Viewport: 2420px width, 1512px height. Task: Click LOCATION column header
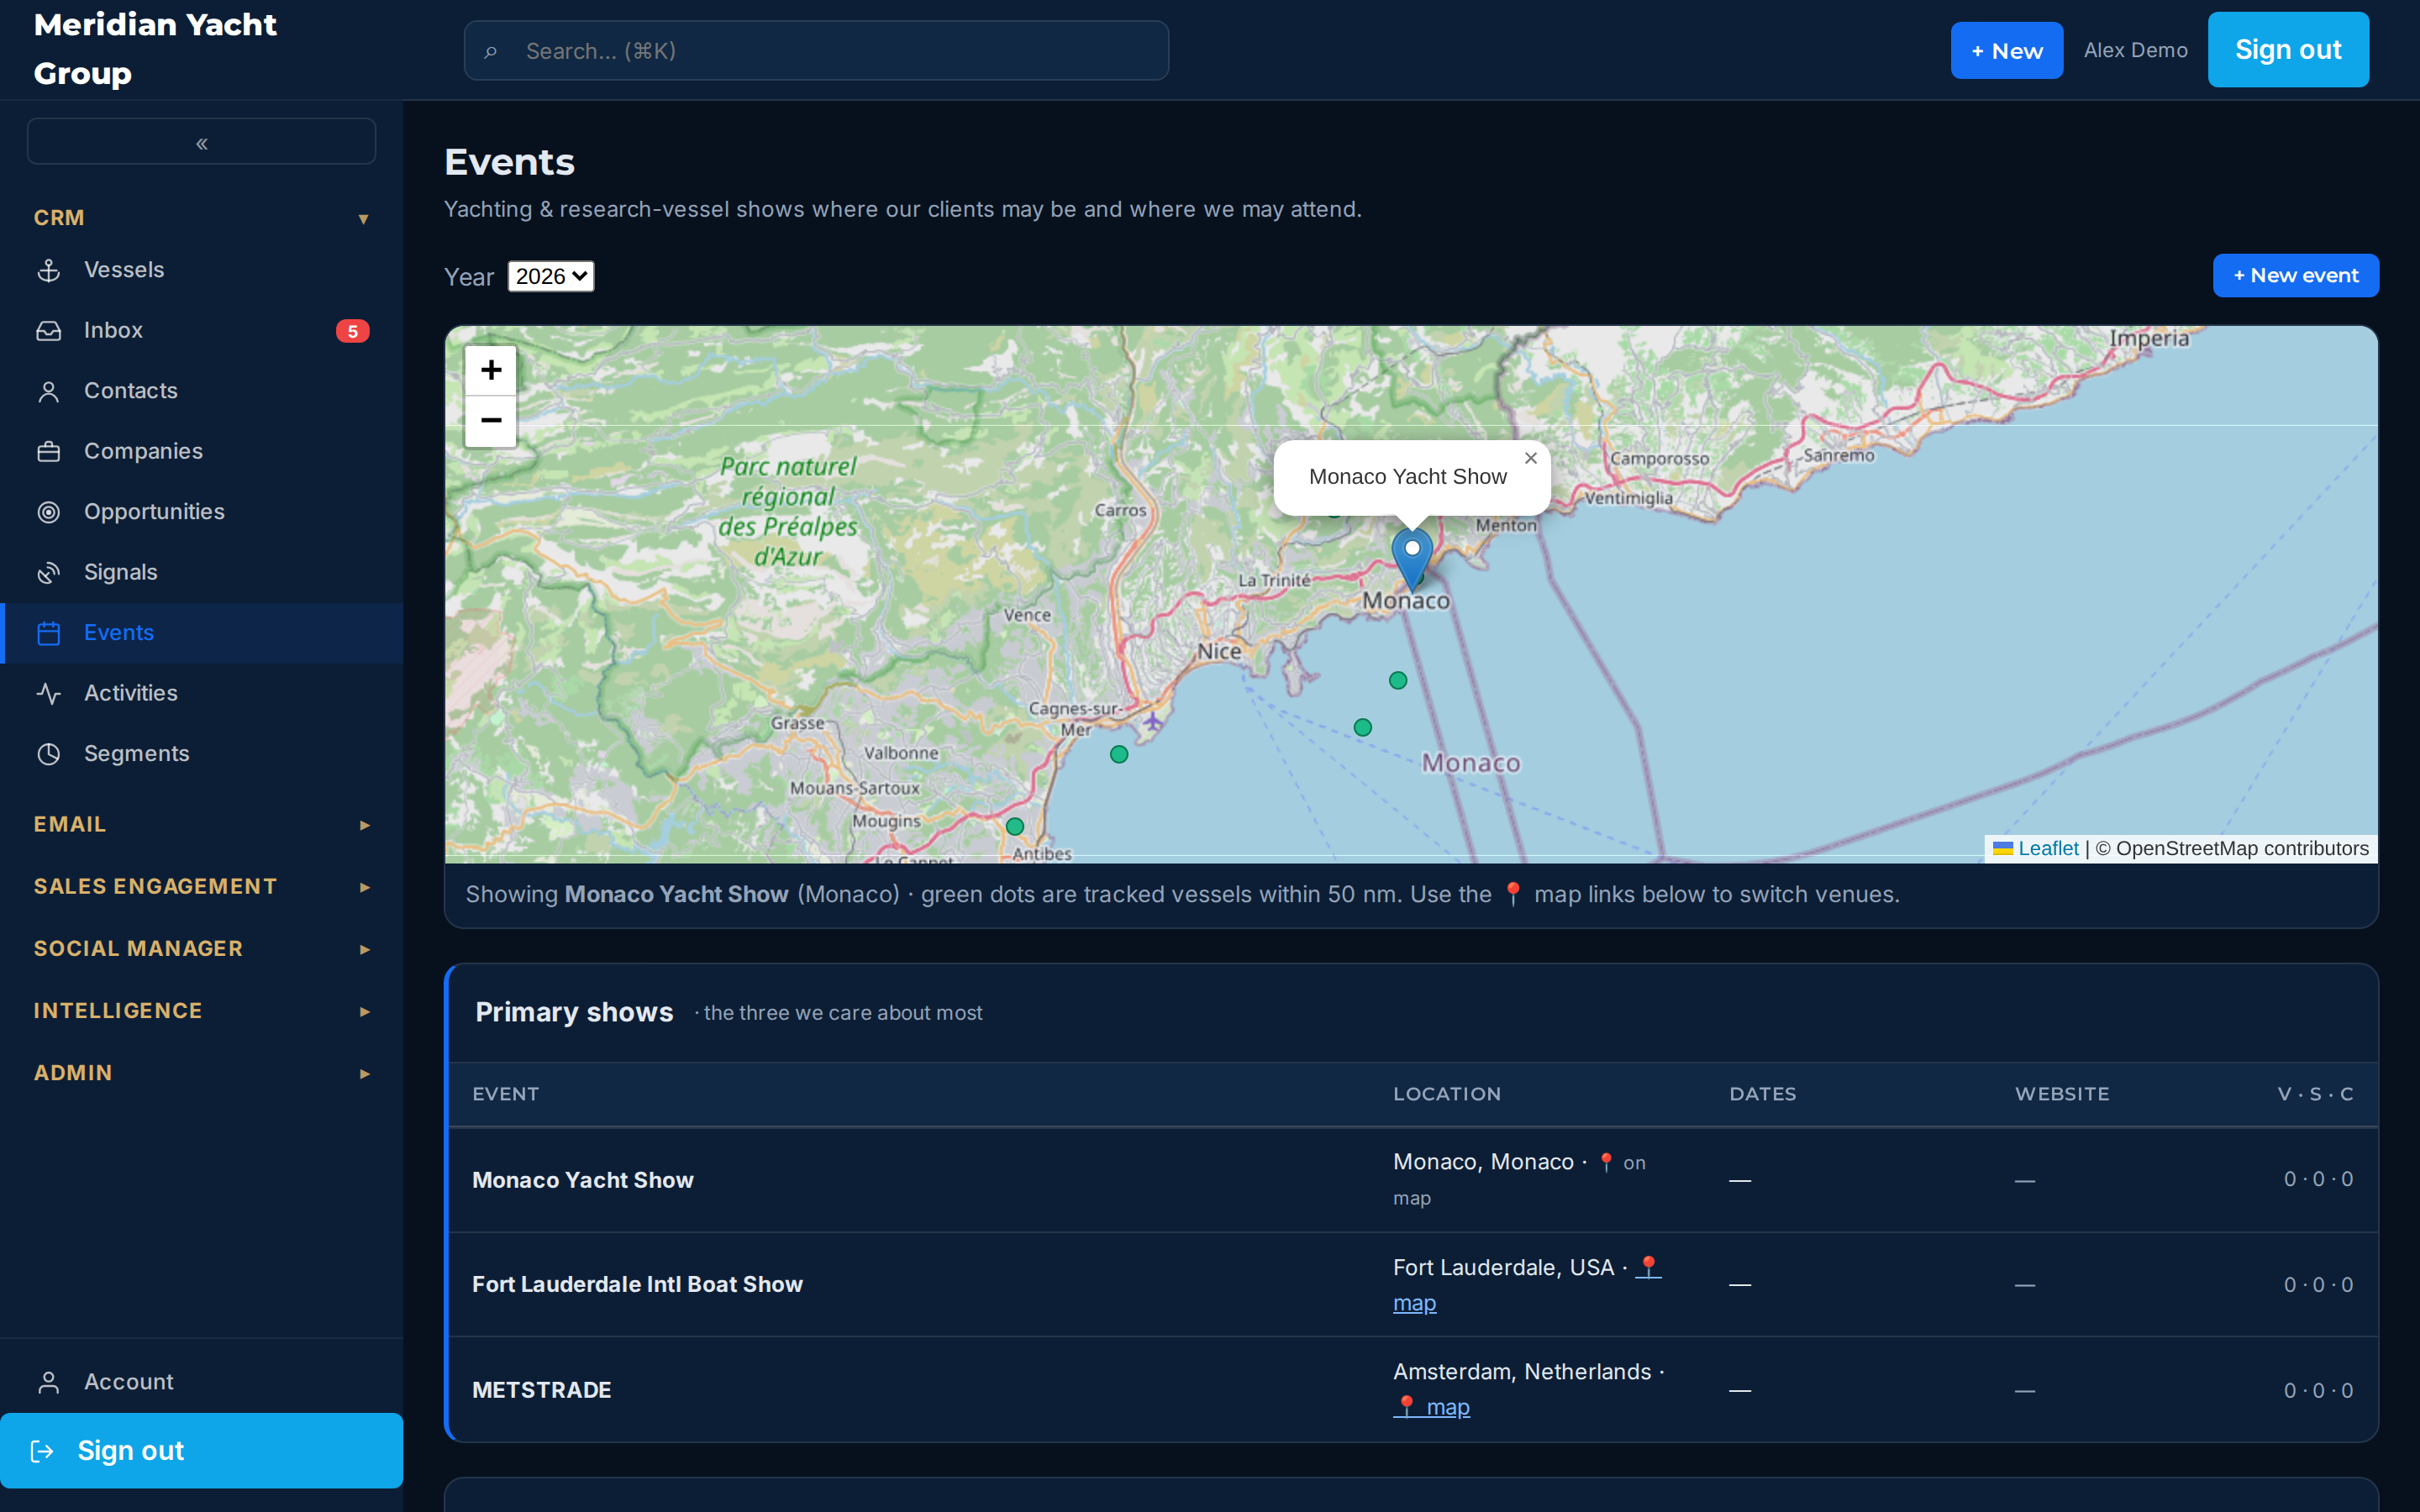point(1447,1094)
